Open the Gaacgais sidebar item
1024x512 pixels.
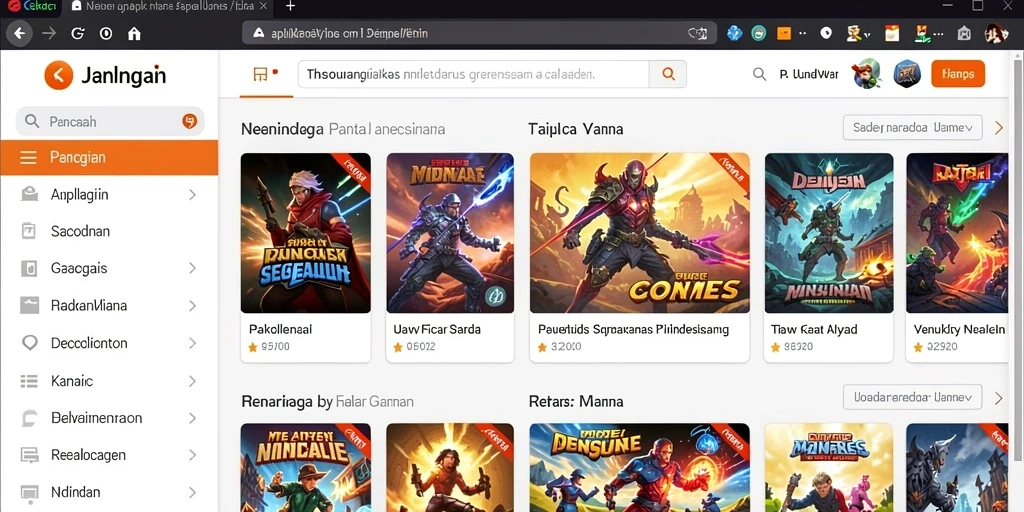click(x=109, y=268)
